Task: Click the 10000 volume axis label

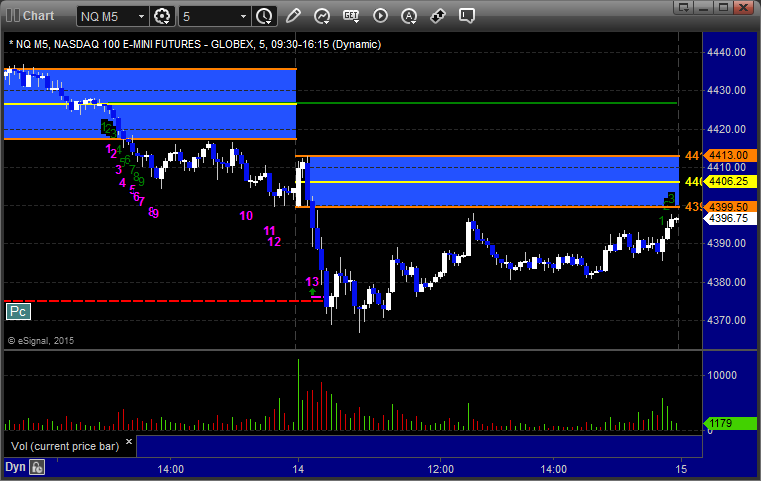Action: click(722, 375)
